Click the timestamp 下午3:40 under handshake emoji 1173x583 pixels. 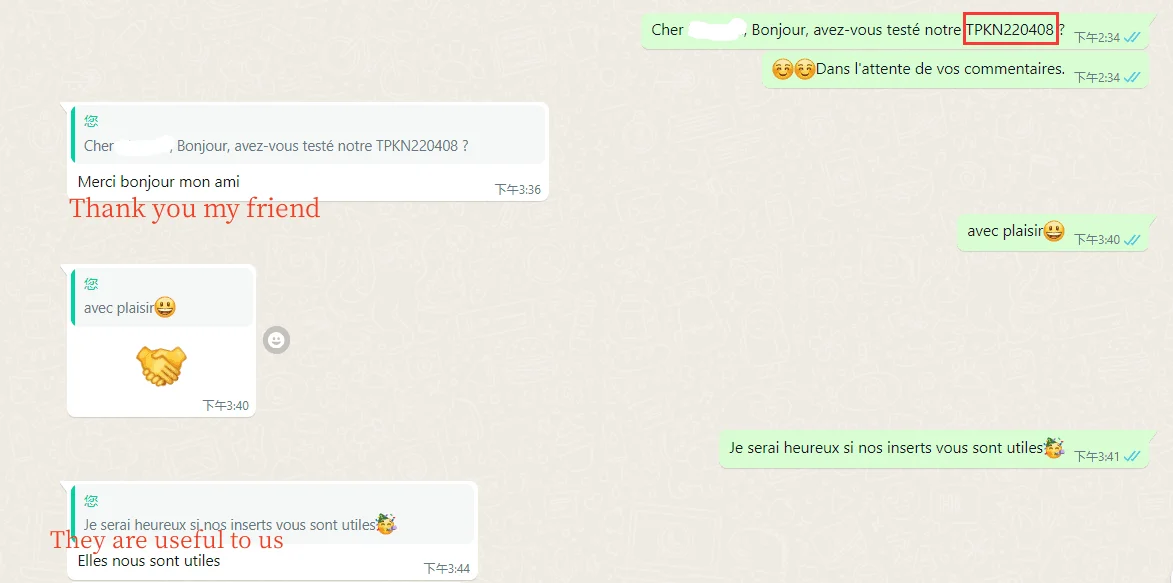[x=226, y=406]
